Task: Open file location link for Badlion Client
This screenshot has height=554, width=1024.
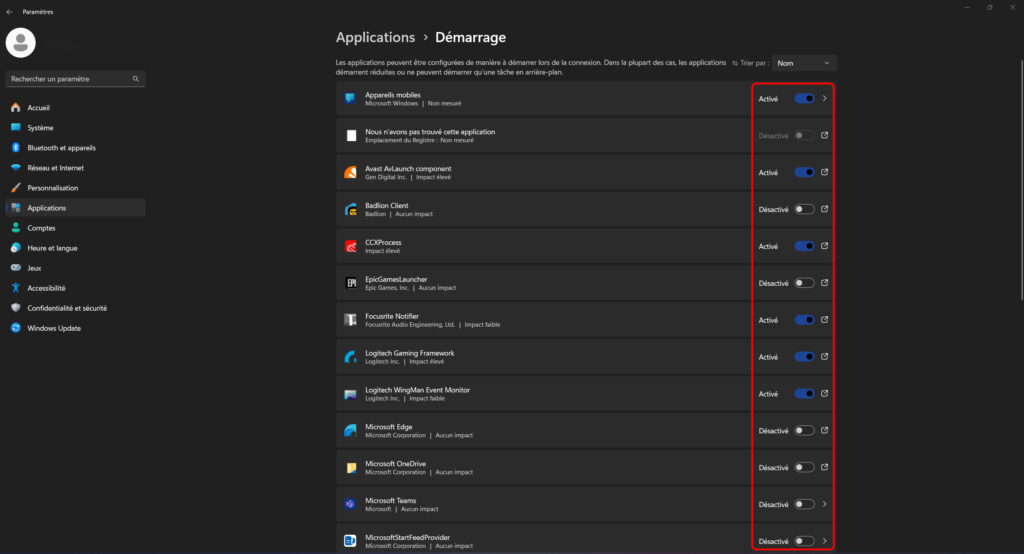Action: click(825, 209)
